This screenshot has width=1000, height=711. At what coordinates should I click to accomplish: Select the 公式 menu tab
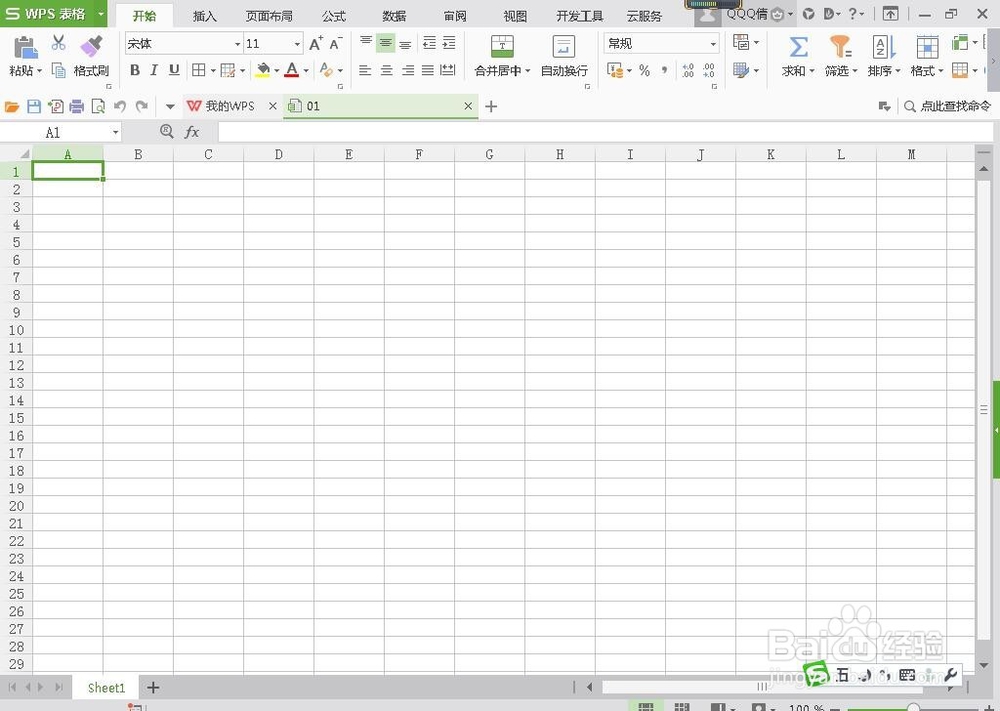pyautogui.click(x=333, y=16)
